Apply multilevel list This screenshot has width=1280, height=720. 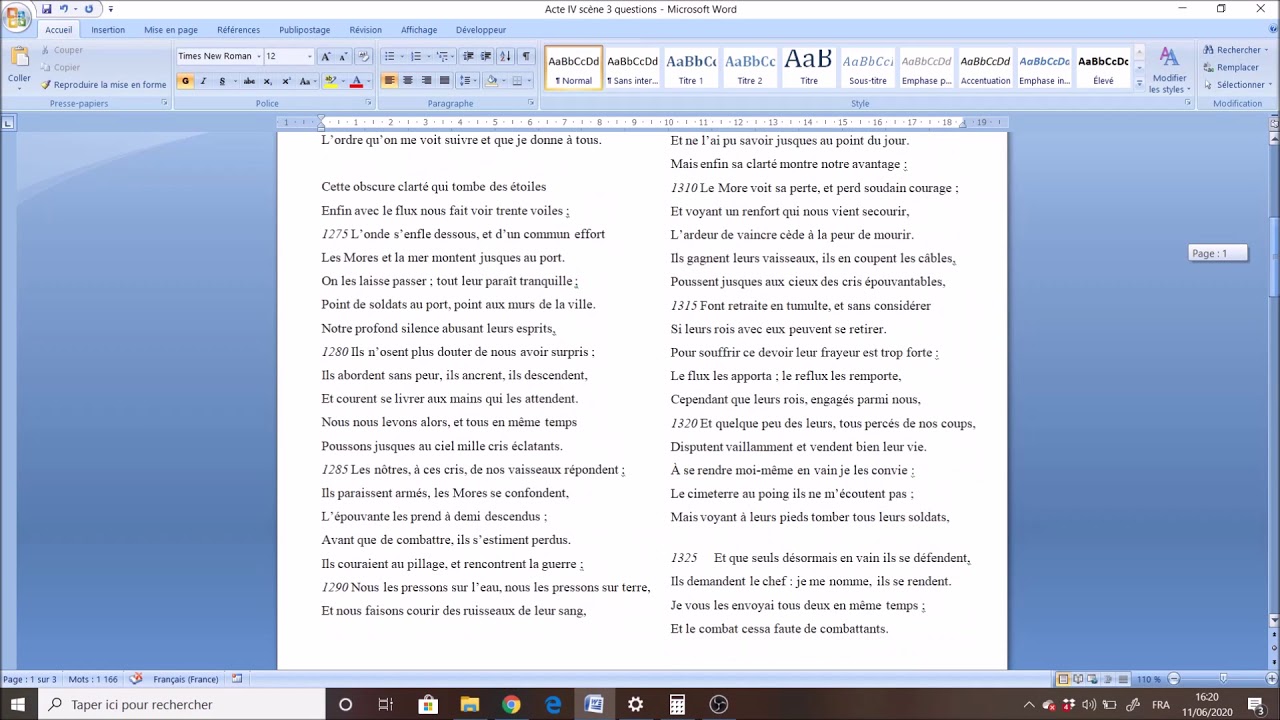[444, 56]
